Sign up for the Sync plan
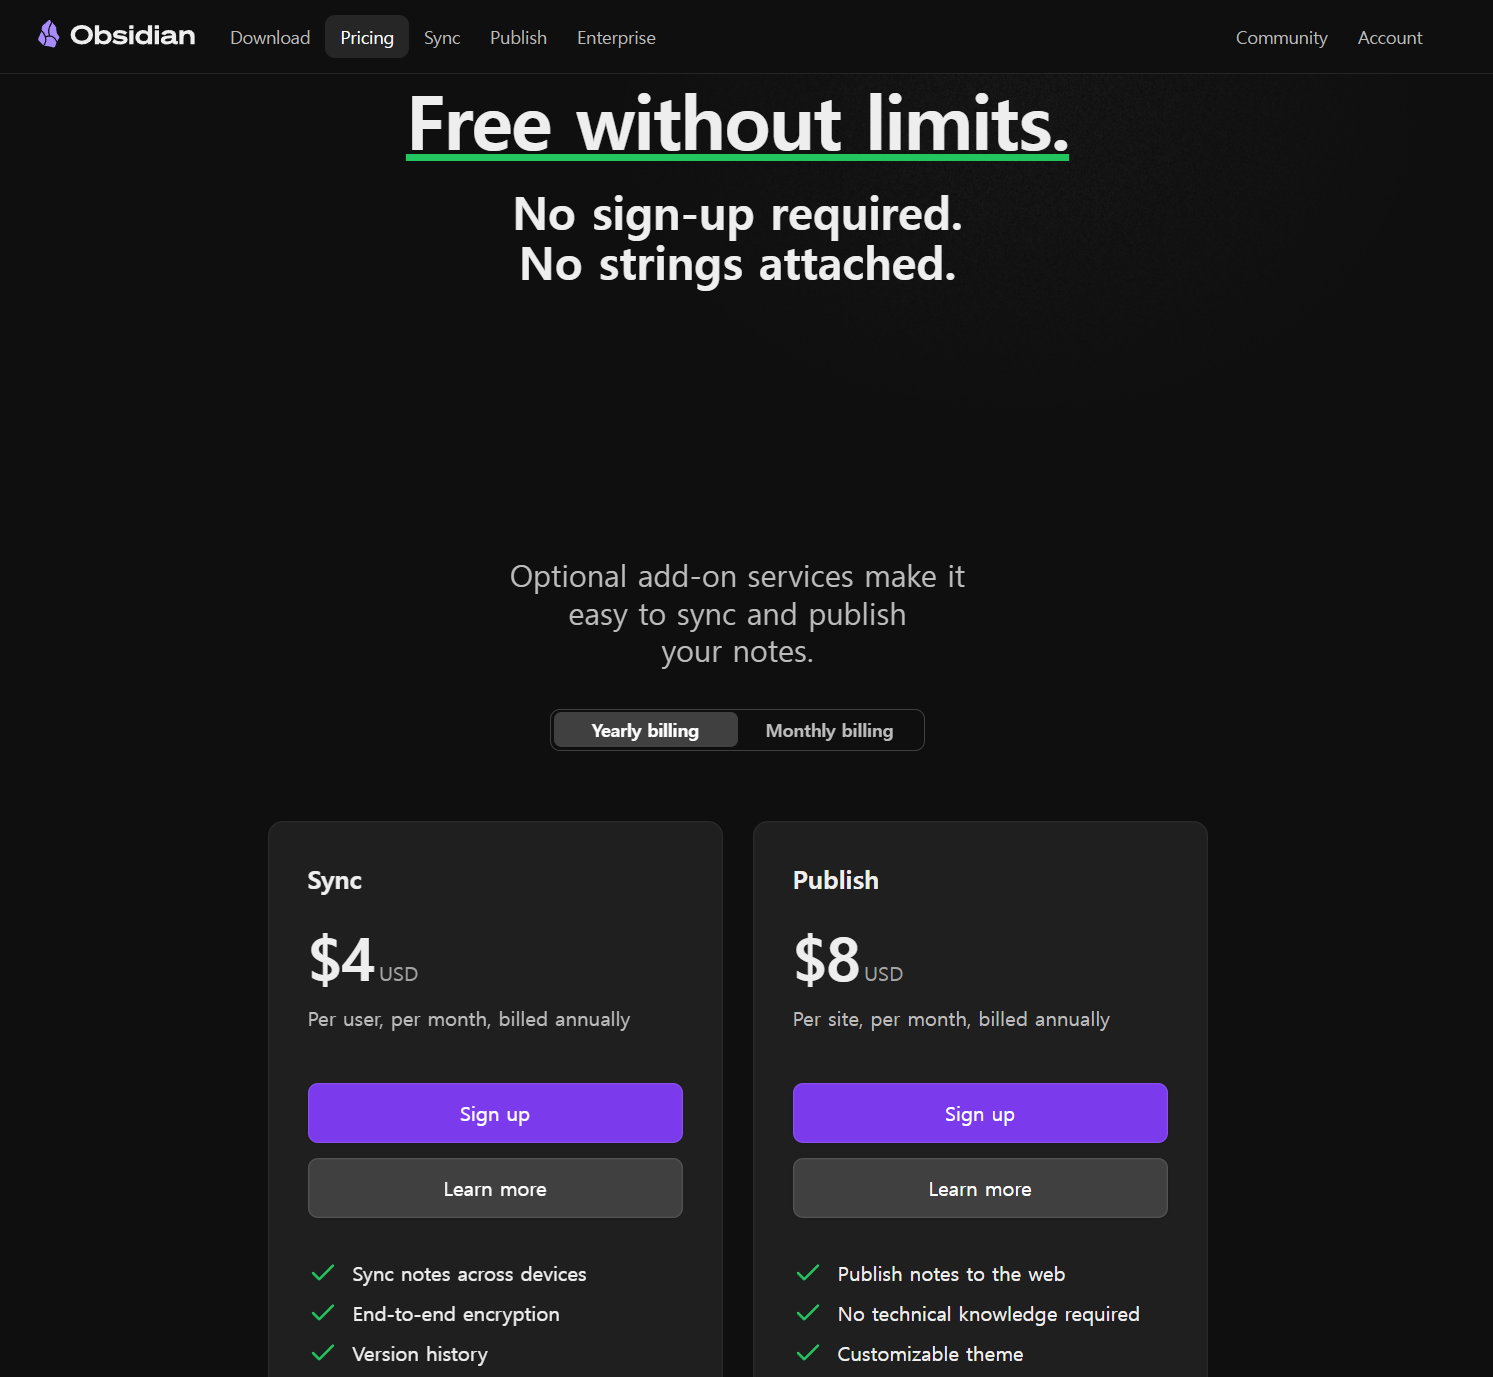 (x=495, y=1113)
